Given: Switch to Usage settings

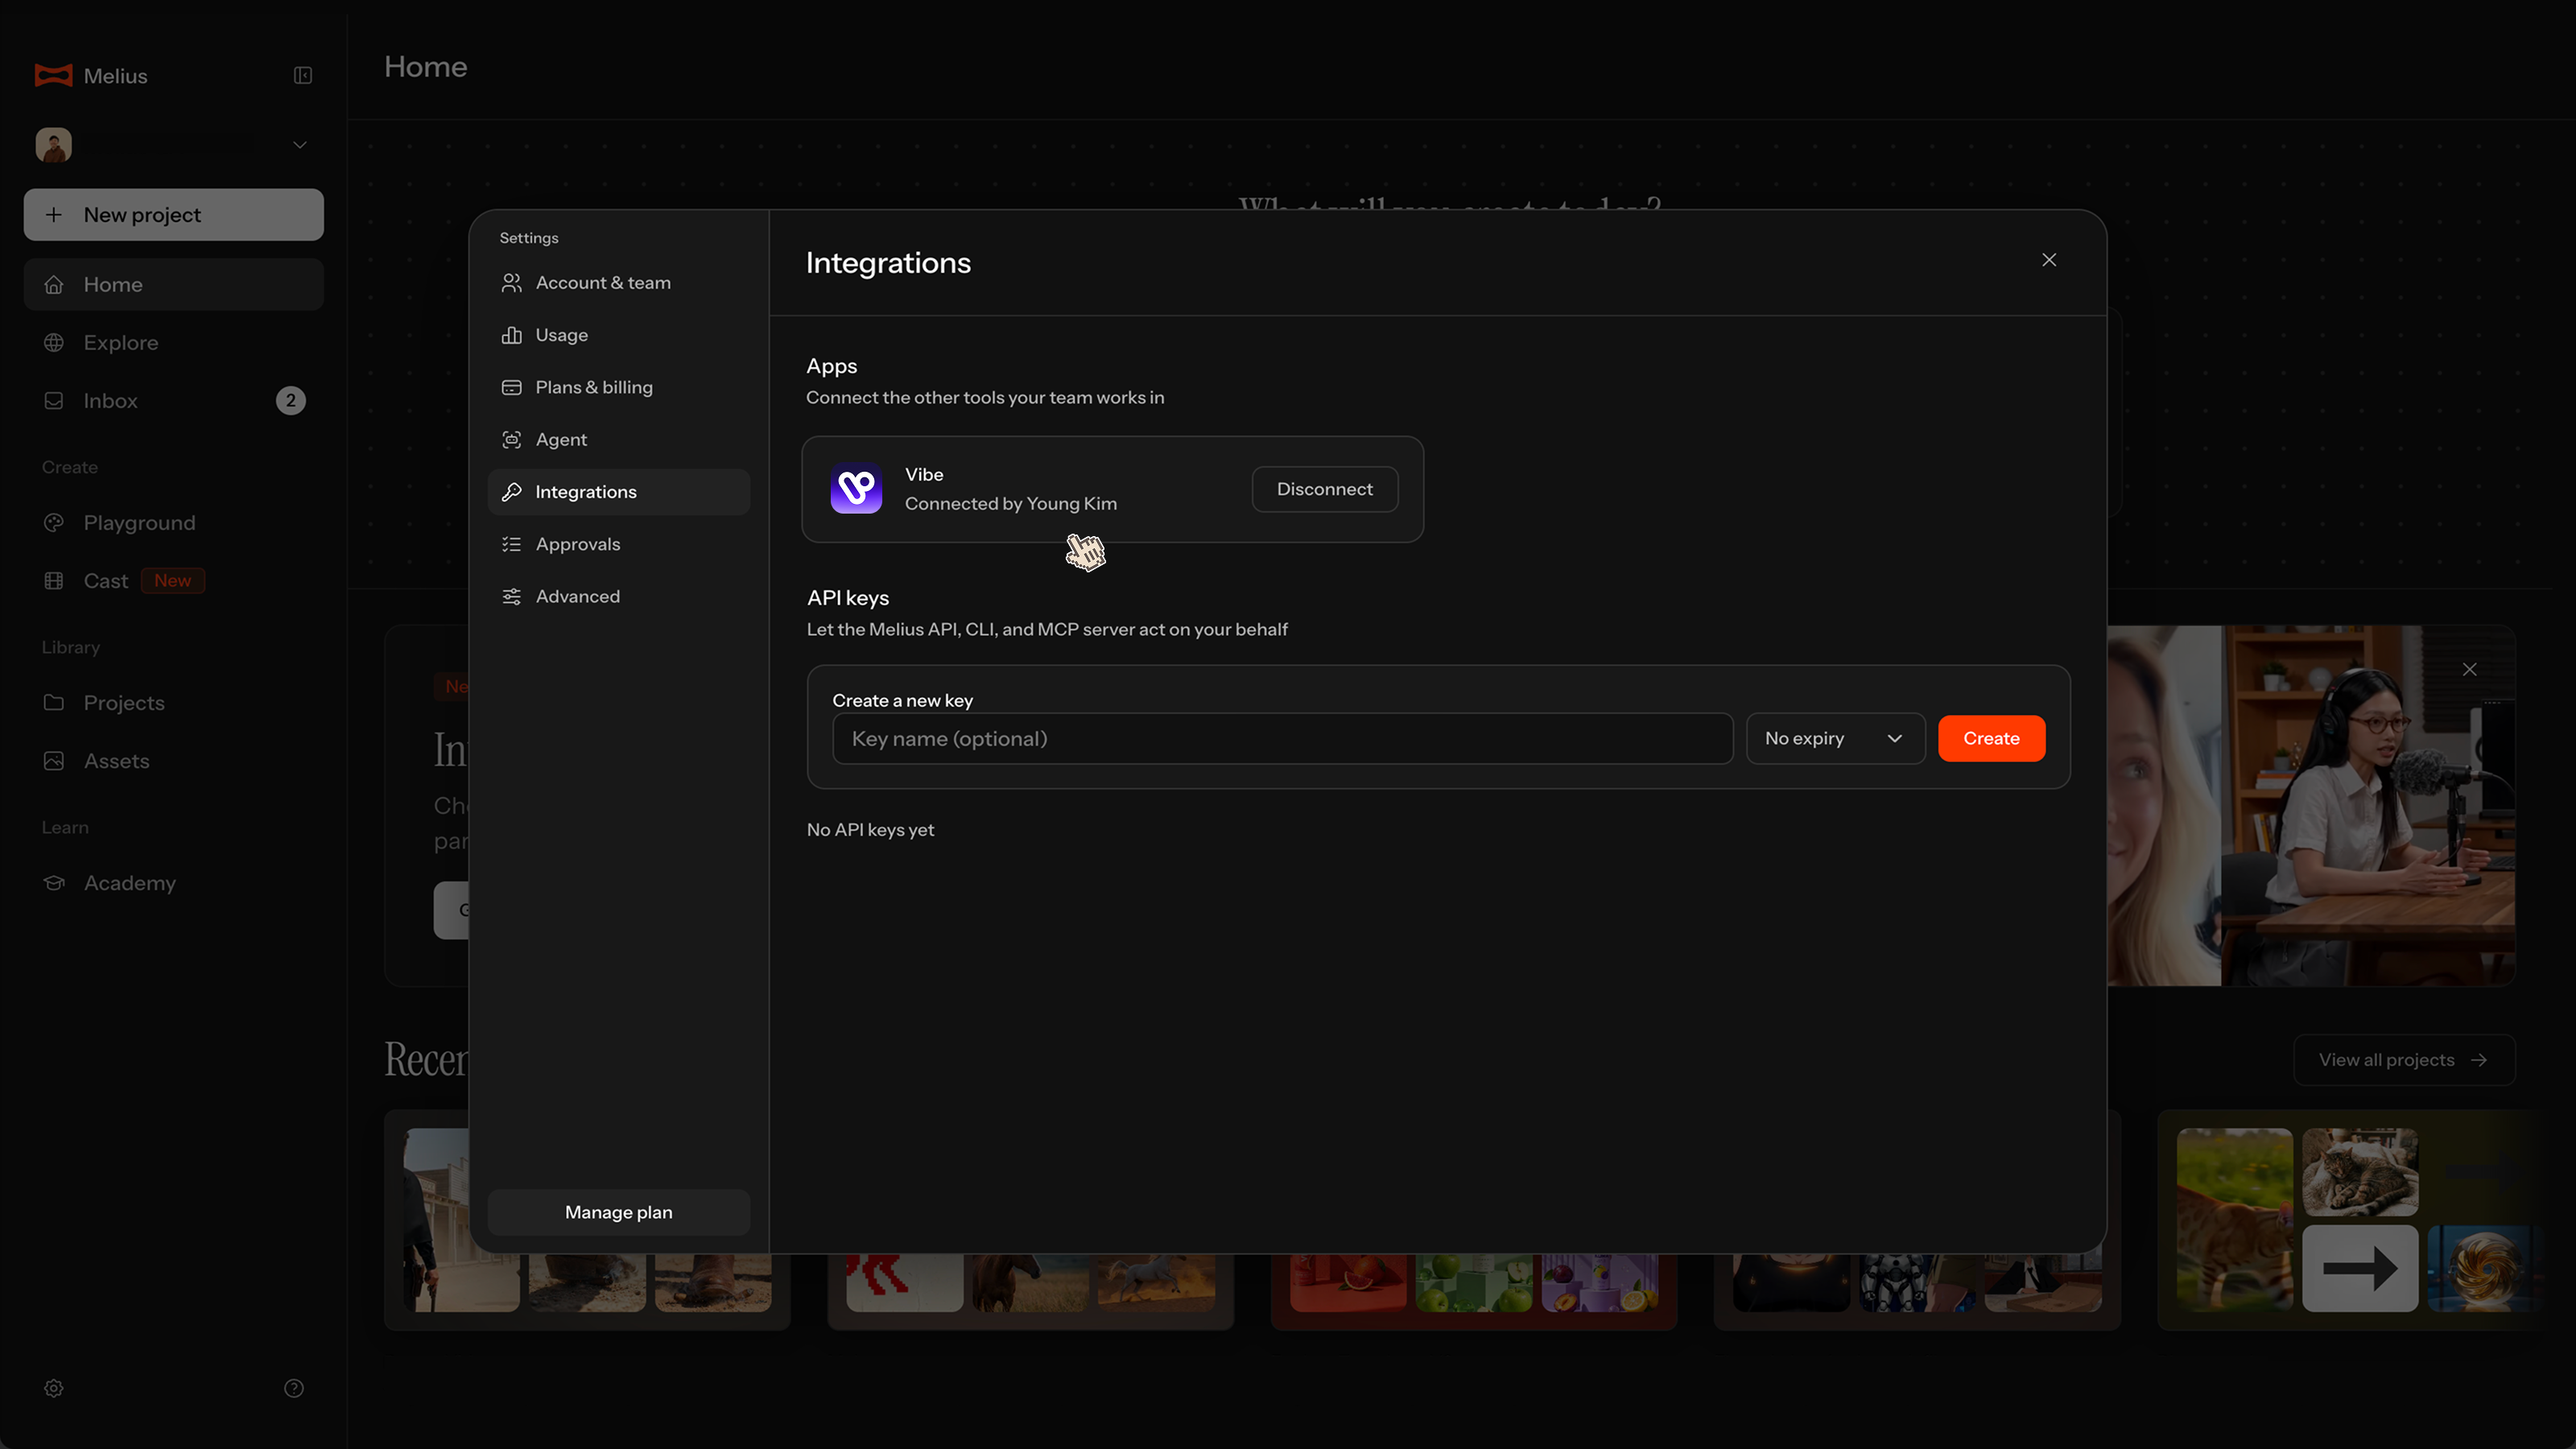Looking at the screenshot, I should (x=619, y=335).
